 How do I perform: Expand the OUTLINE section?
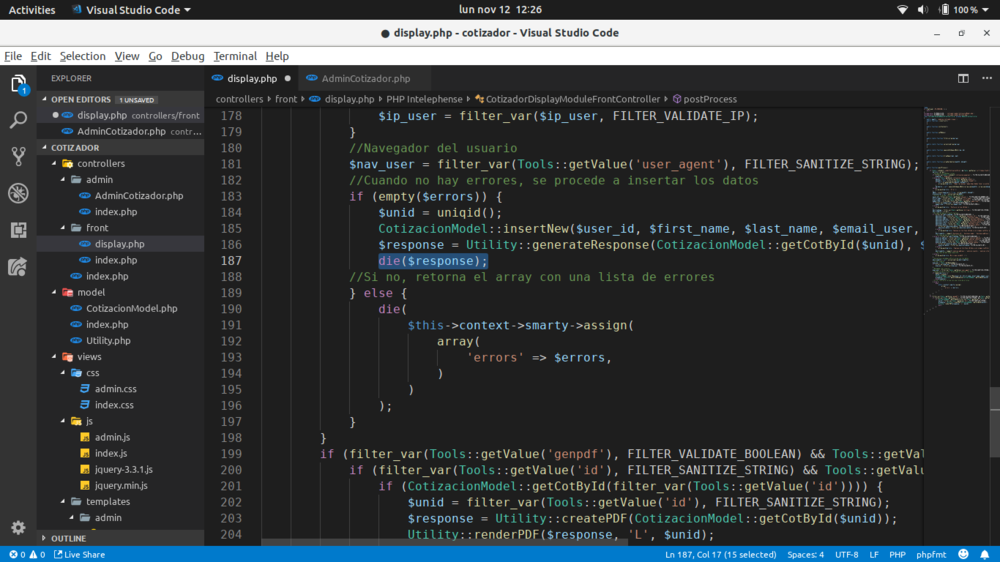[x=68, y=538]
